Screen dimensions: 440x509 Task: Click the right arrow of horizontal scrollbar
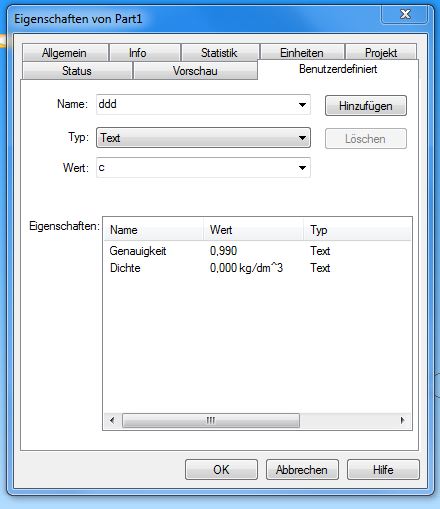402,420
